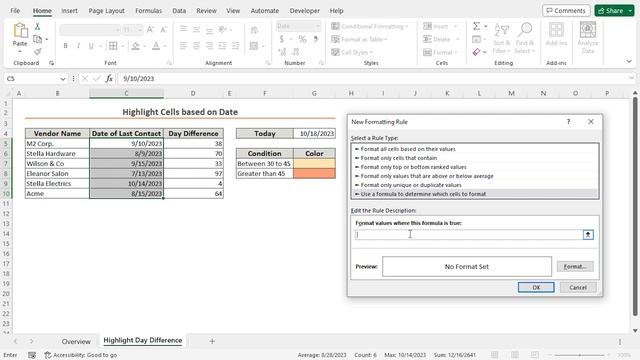Toggle Bold formatting
The width and height of the screenshot is (640, 360).
tap(65, 46)
